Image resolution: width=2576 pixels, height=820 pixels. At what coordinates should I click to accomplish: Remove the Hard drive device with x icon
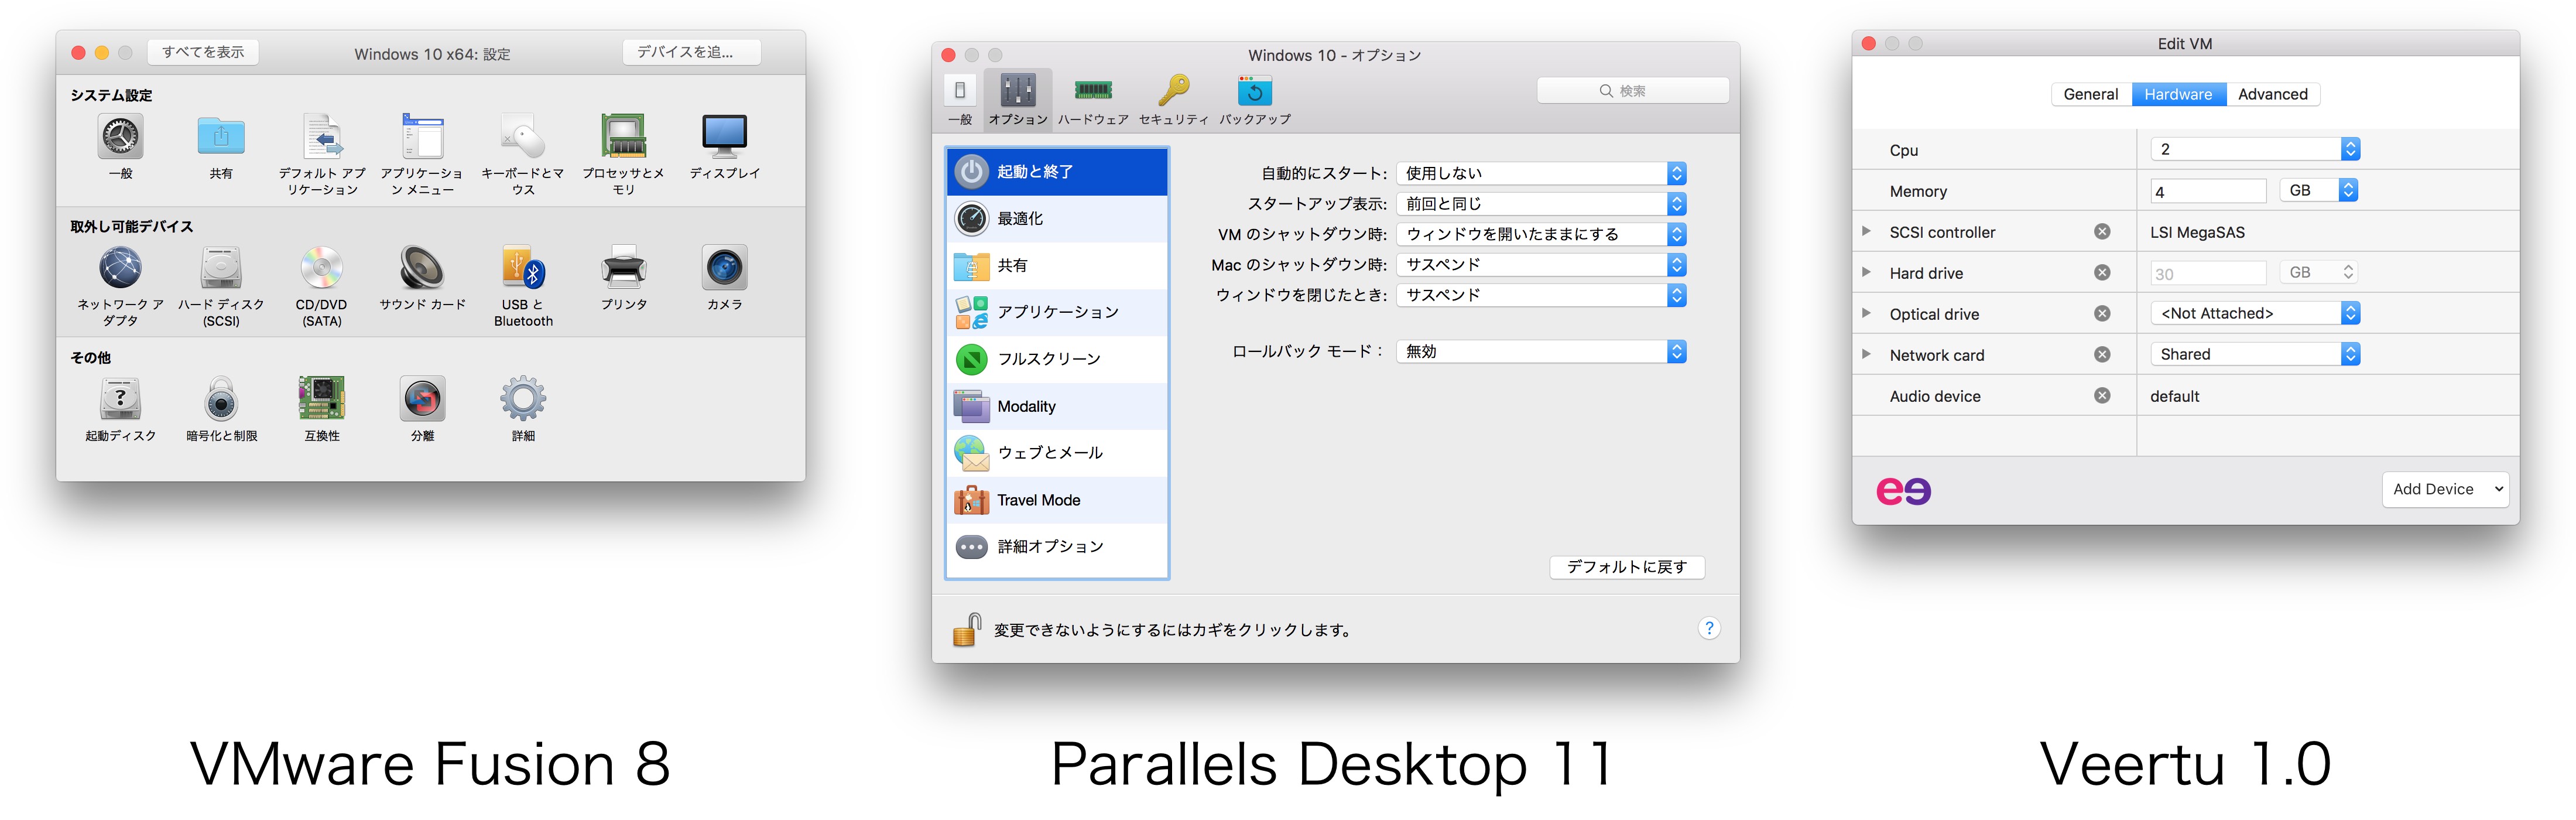[2102, 273]
